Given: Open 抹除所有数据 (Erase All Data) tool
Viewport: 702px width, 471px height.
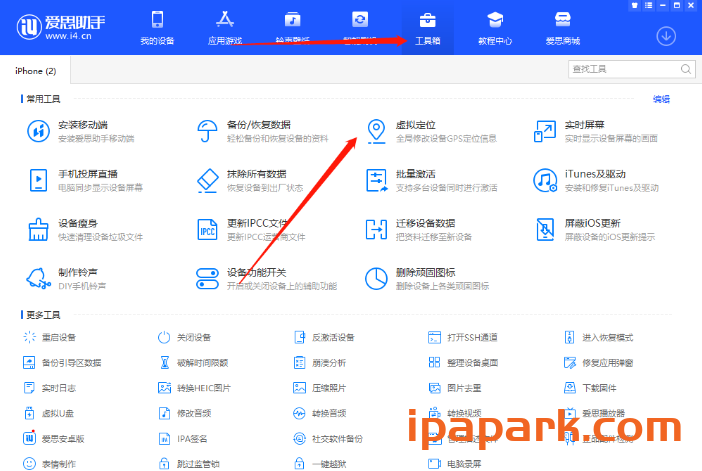Looking at the screenshot, I should coord(250,180).
